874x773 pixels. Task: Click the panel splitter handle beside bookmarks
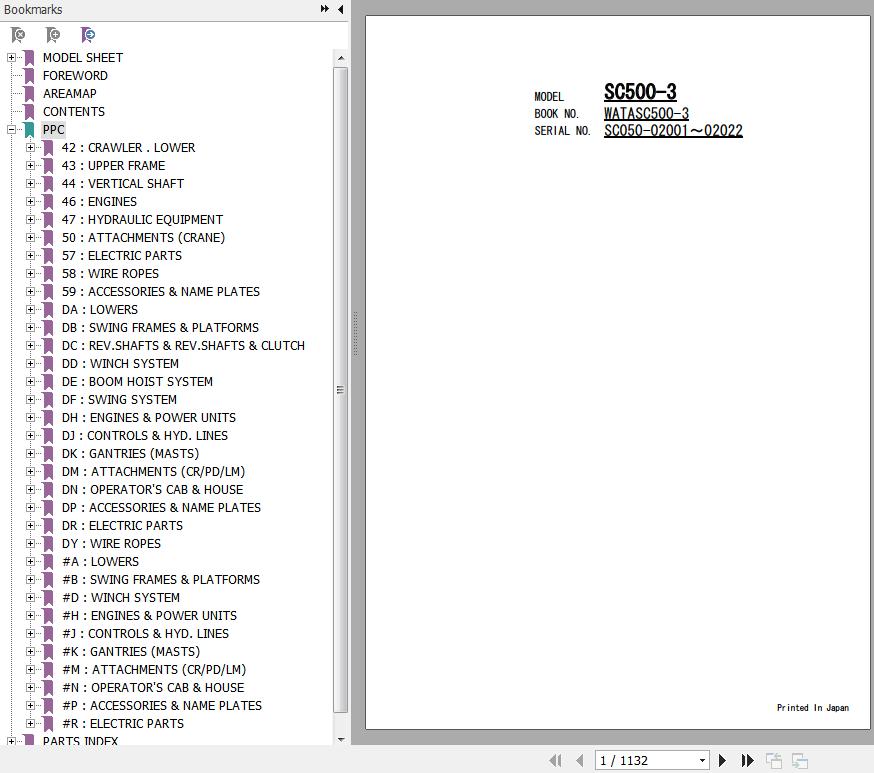(x=356, y=334)
